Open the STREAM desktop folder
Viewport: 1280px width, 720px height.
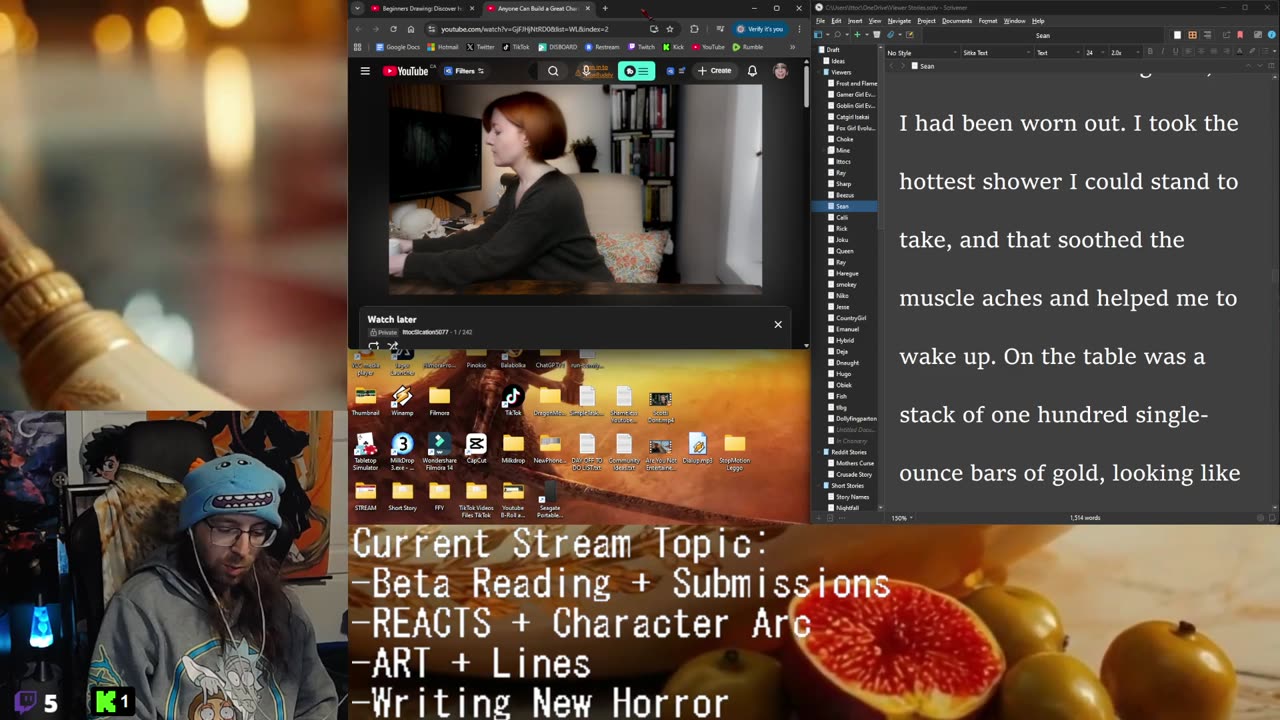pos(365,495)
